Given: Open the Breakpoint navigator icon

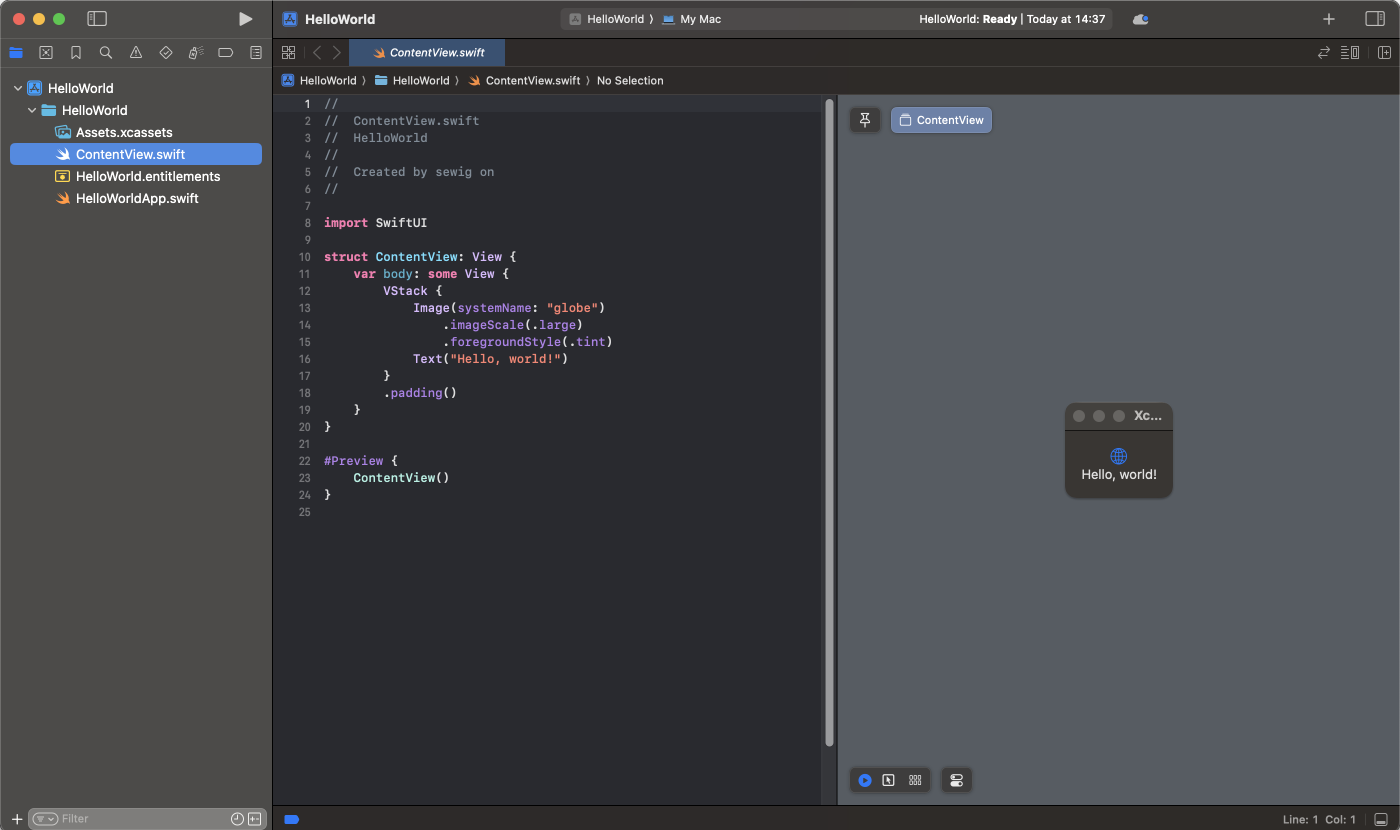Looking at the screenshot, I should 226,53.
